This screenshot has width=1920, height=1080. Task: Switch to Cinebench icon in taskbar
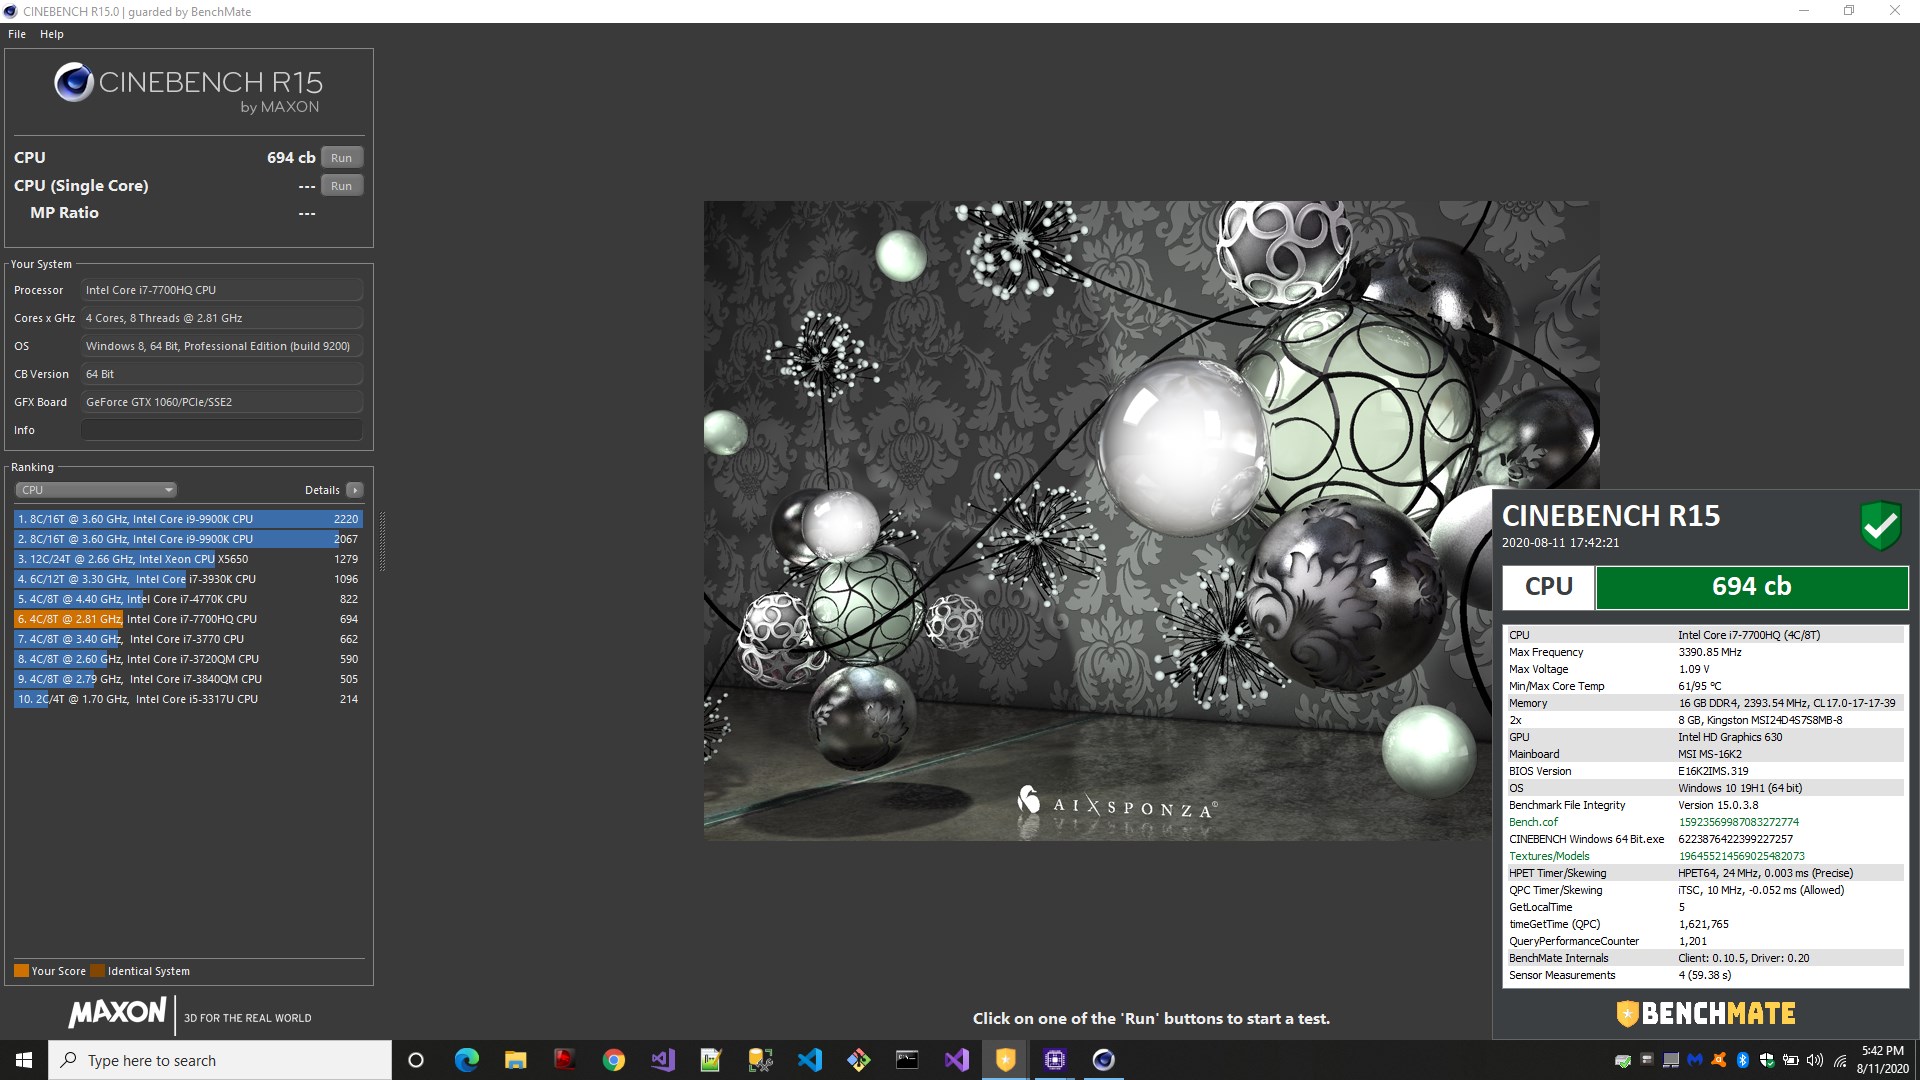tap(1103, 1060)
